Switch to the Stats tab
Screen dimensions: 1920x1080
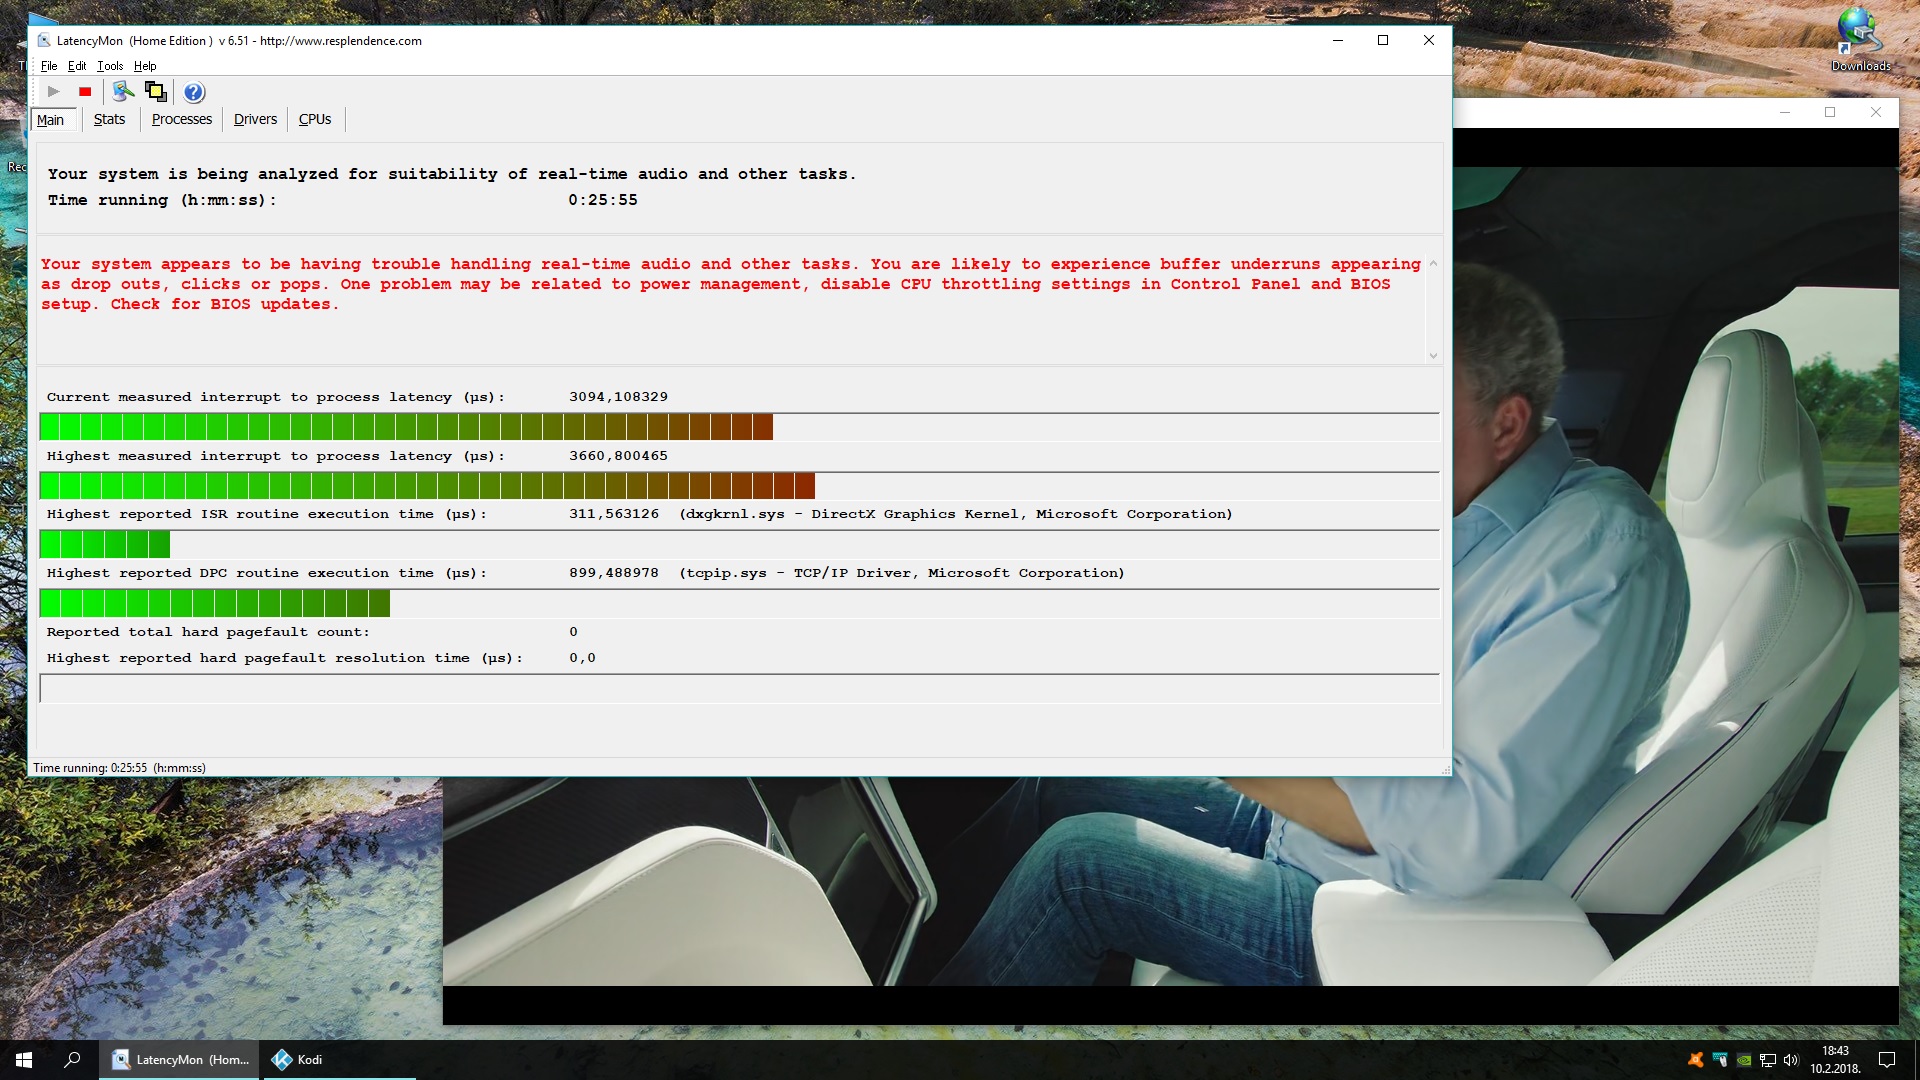[109, 119]
